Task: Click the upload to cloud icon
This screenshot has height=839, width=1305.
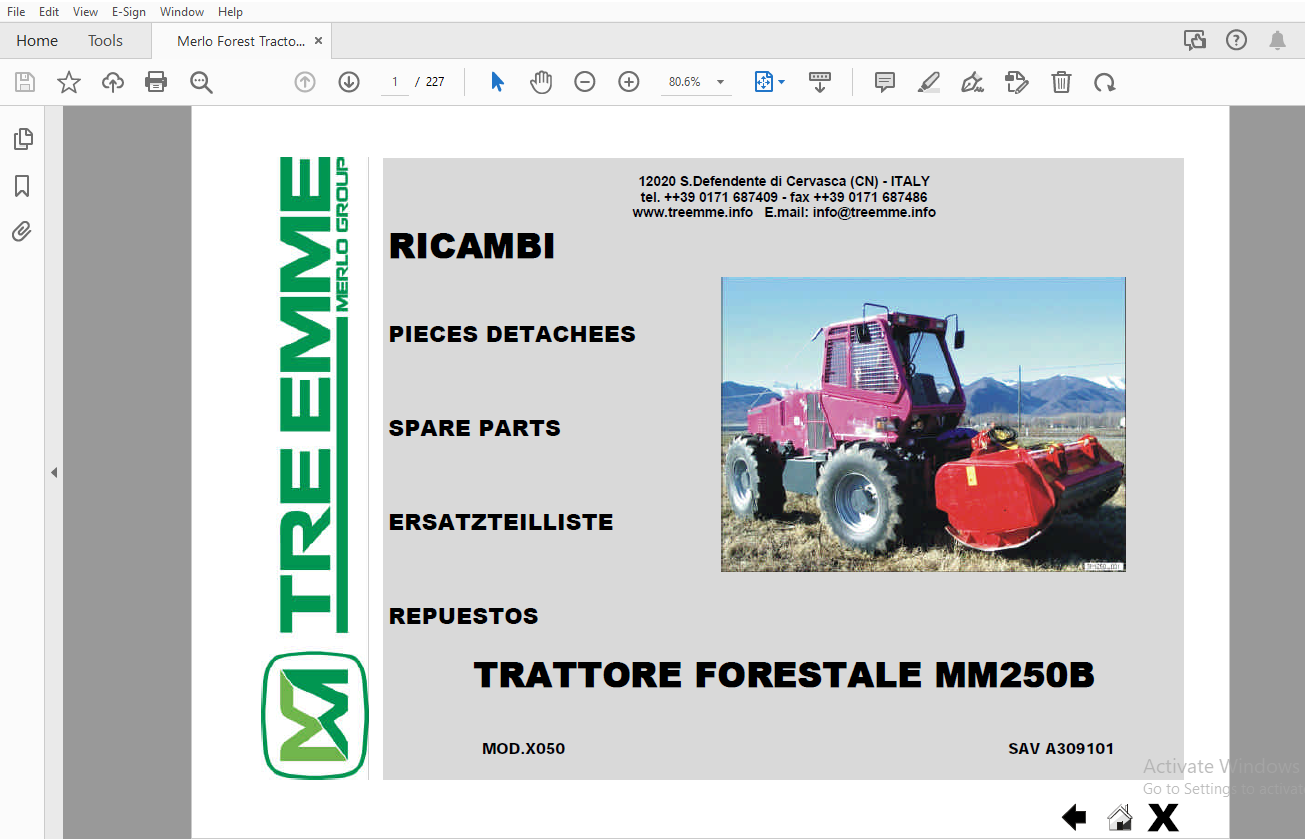Action: tap(113, 82)
